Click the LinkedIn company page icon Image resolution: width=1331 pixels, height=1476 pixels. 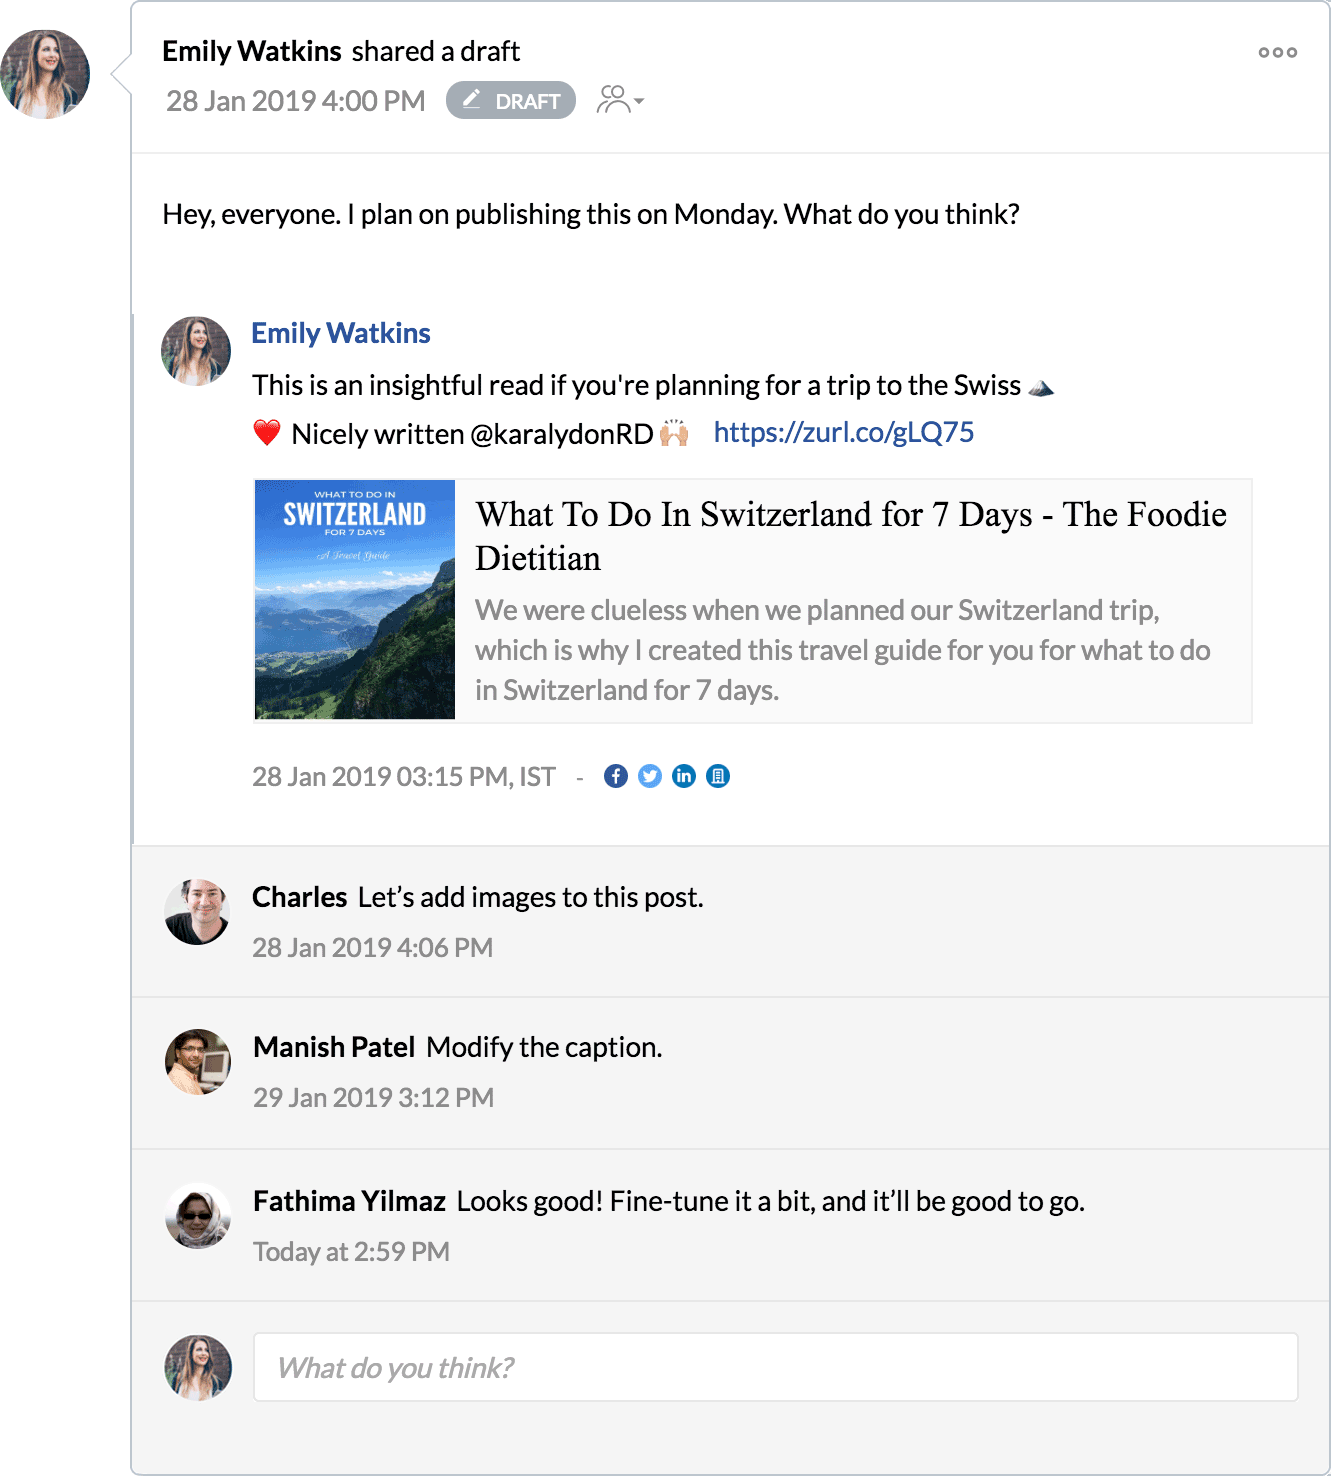tap(718, 776)
